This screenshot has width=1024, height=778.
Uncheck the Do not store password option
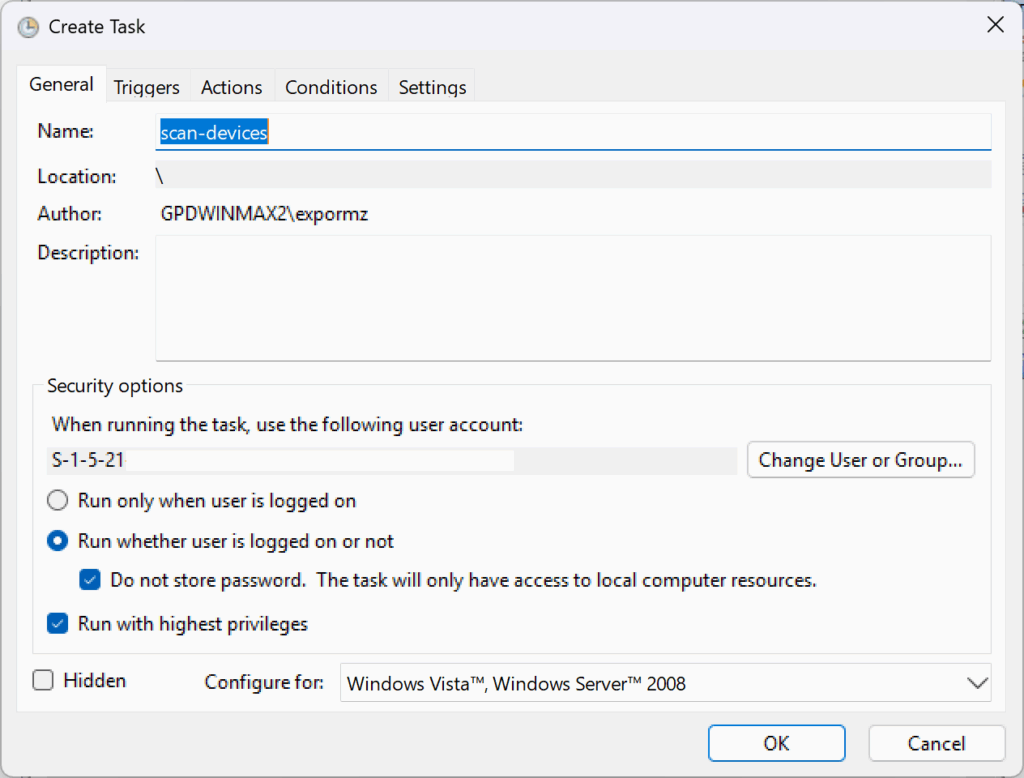click(91, 579)
